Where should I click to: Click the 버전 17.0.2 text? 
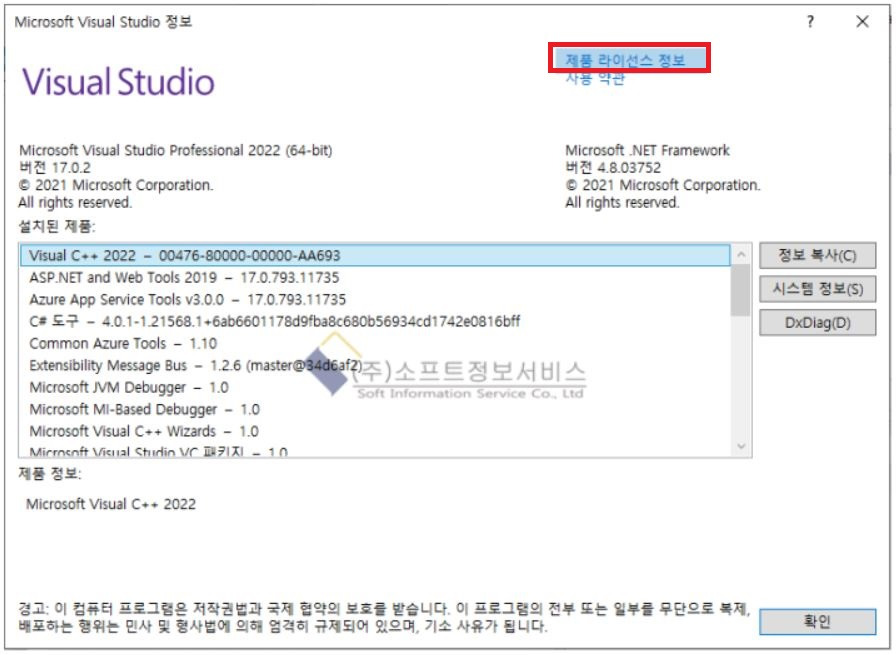coord(55,167)
